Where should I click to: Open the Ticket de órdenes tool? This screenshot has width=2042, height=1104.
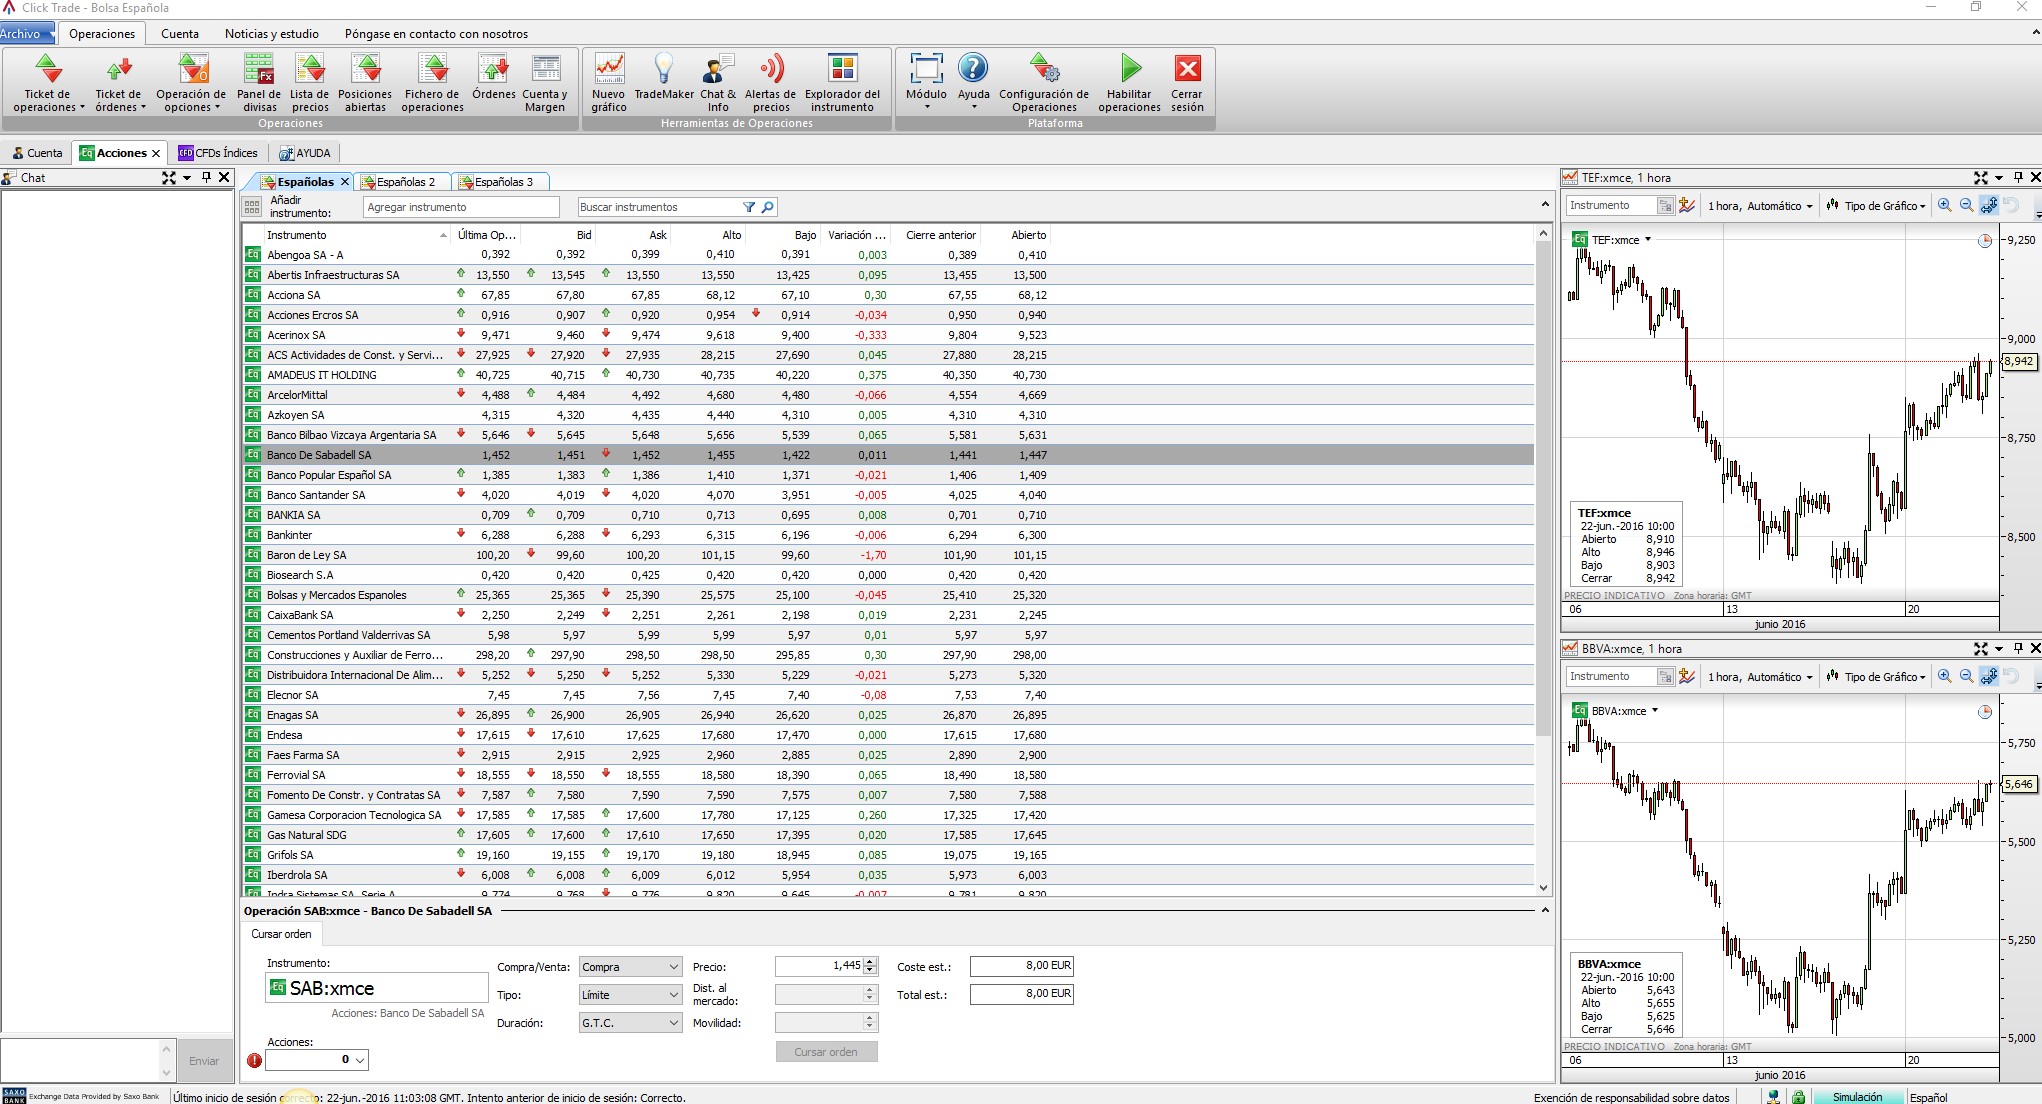pos(119,82)
